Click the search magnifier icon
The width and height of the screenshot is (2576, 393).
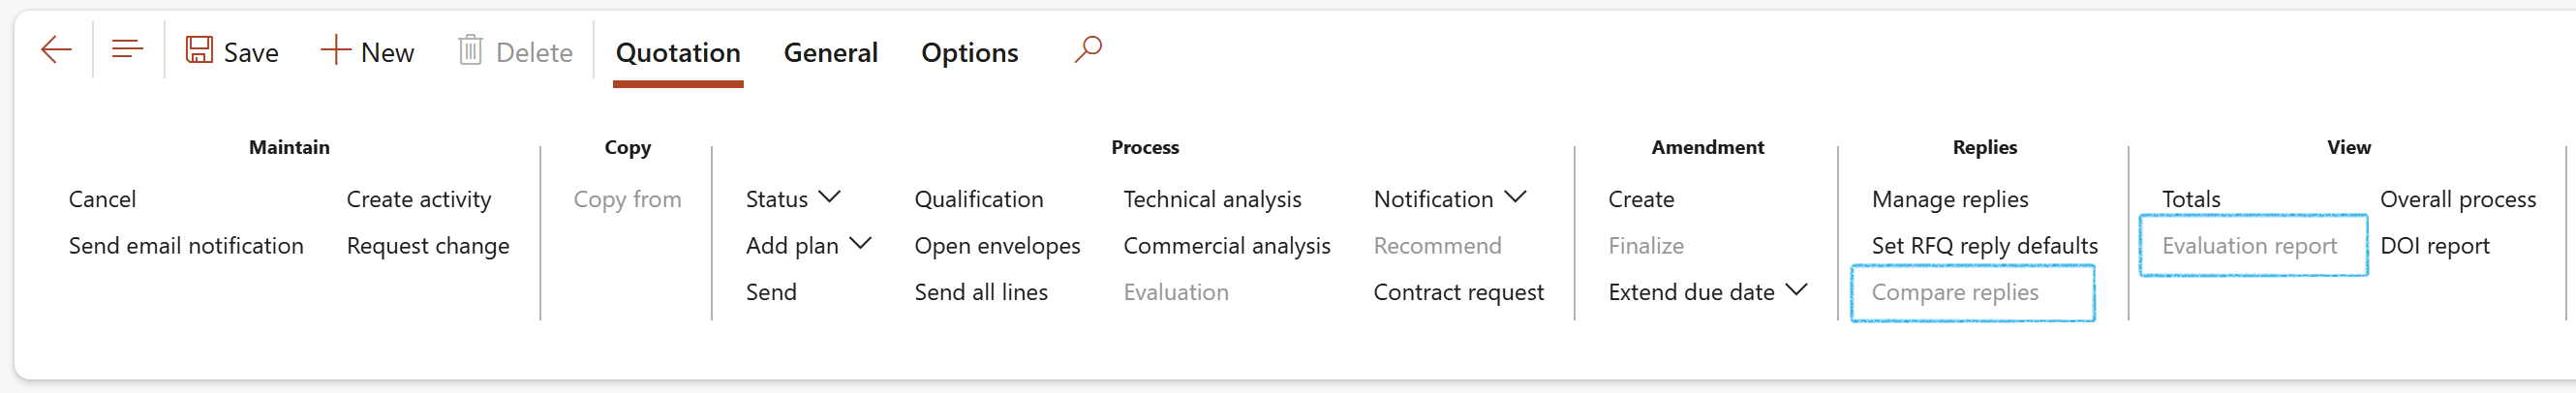click(x=1088, y=49)
